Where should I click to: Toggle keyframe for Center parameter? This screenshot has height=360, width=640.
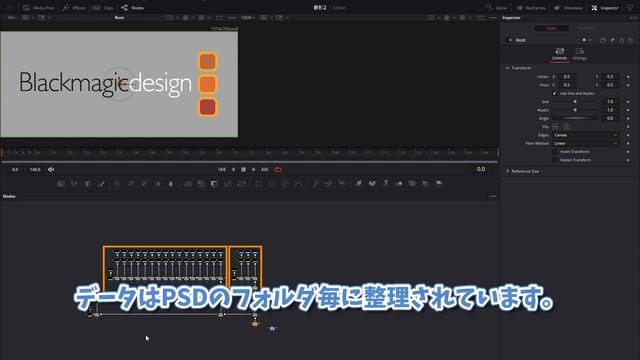628,77
